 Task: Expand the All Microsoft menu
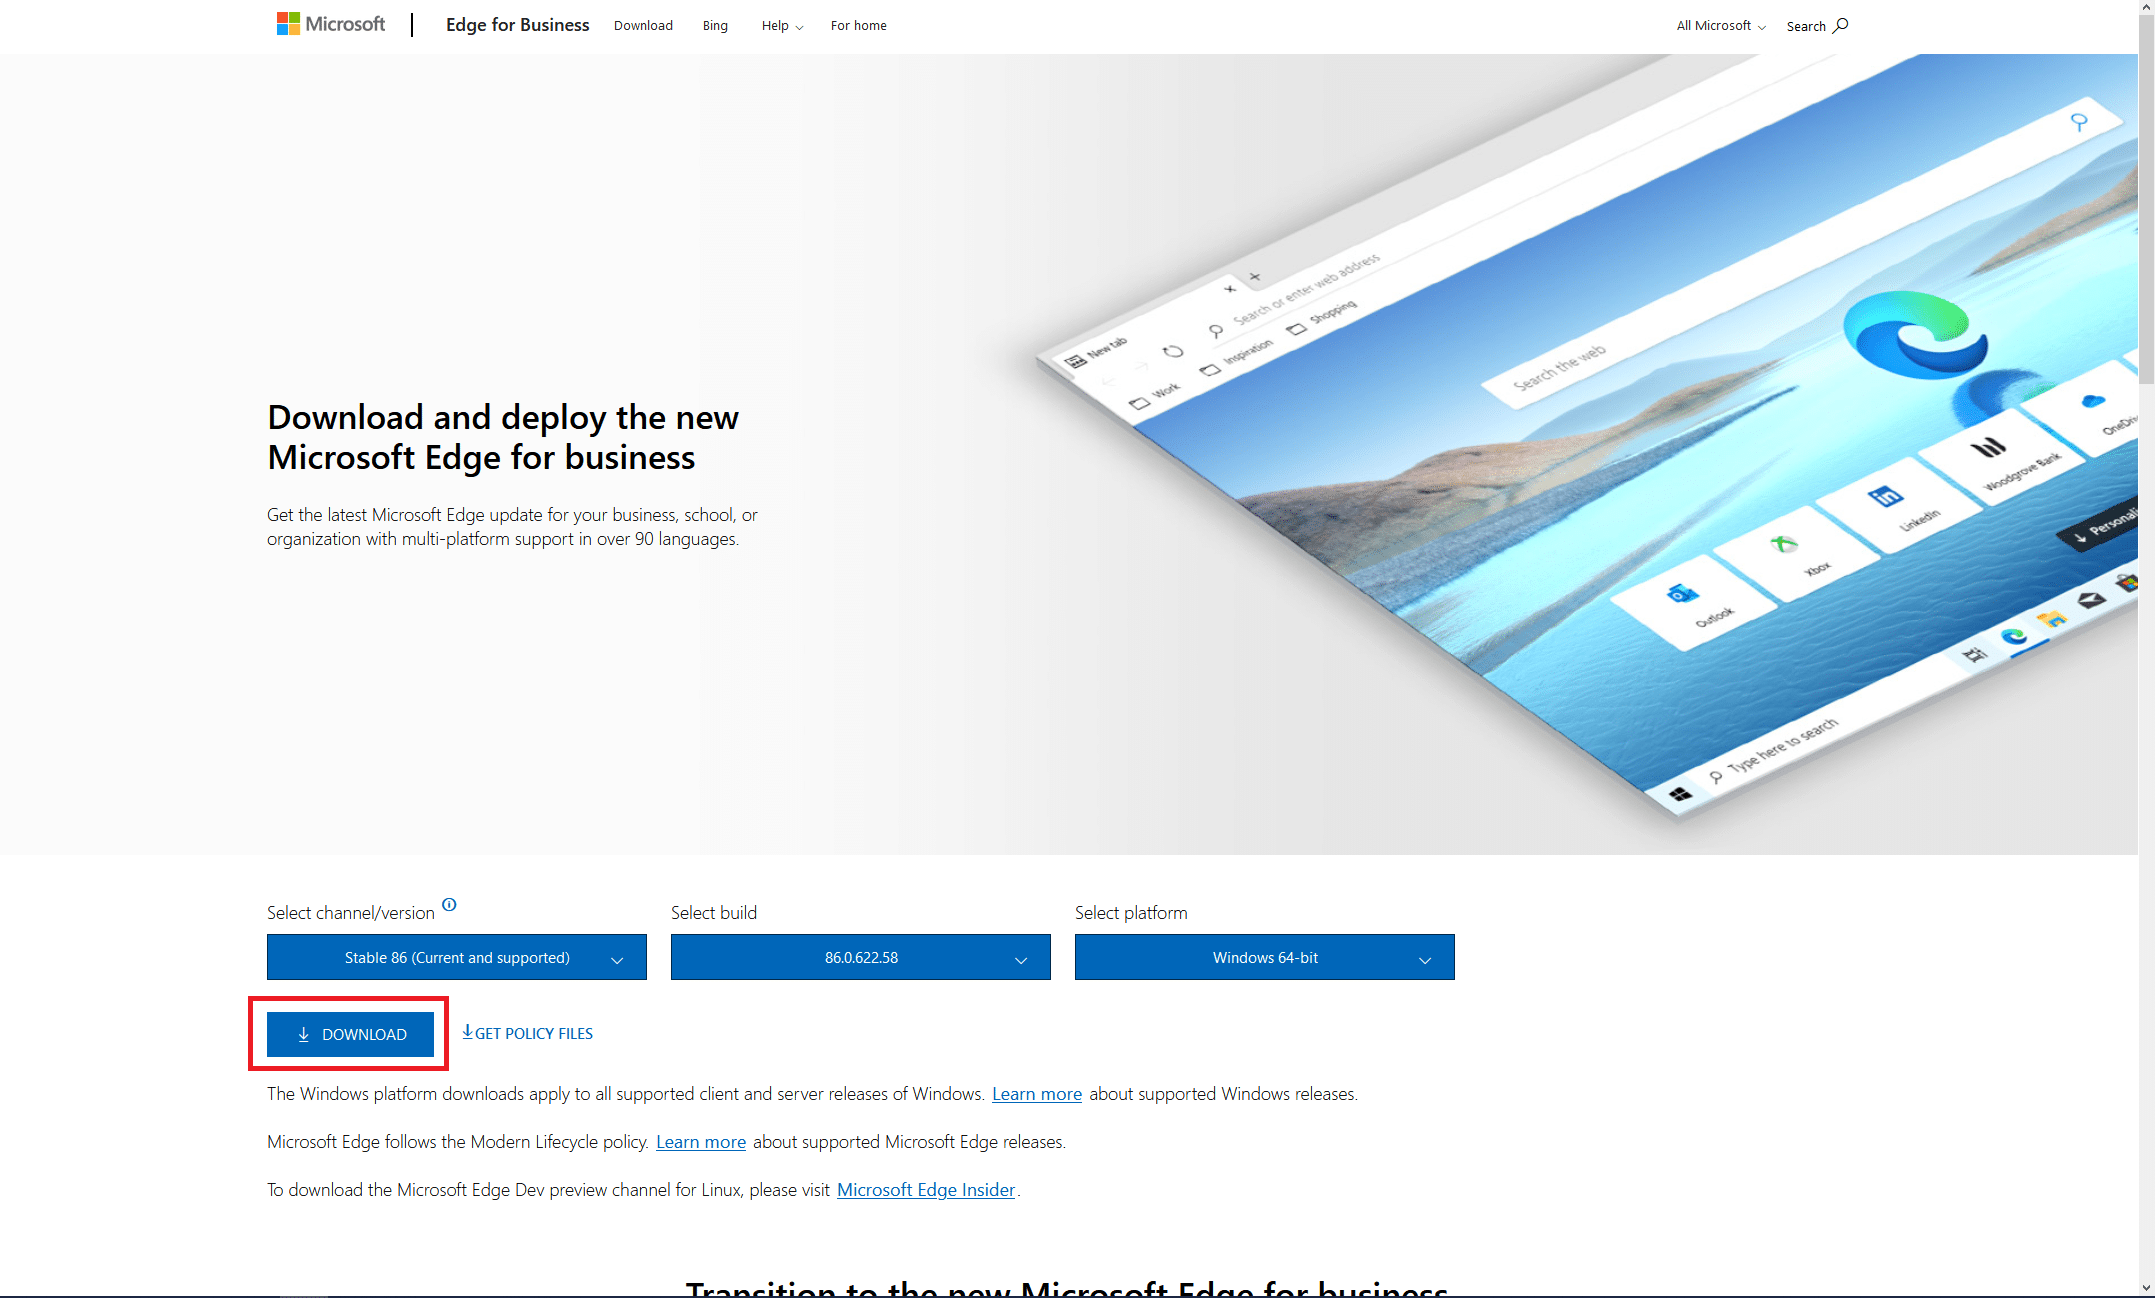[x=1721, y=26]
